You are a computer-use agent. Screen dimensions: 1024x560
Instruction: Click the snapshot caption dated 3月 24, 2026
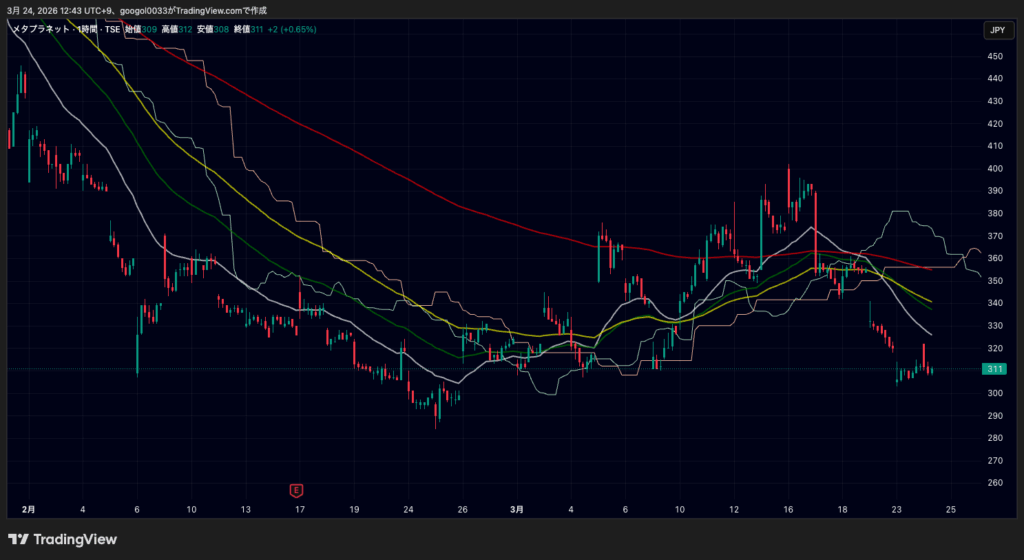136,10
